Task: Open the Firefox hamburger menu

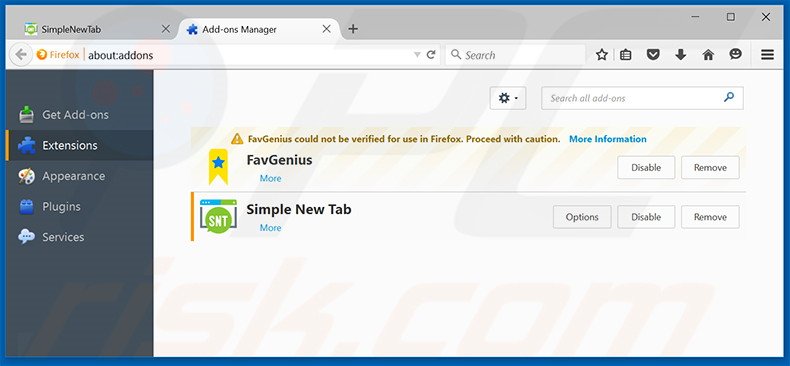Action: coord(767,54)
